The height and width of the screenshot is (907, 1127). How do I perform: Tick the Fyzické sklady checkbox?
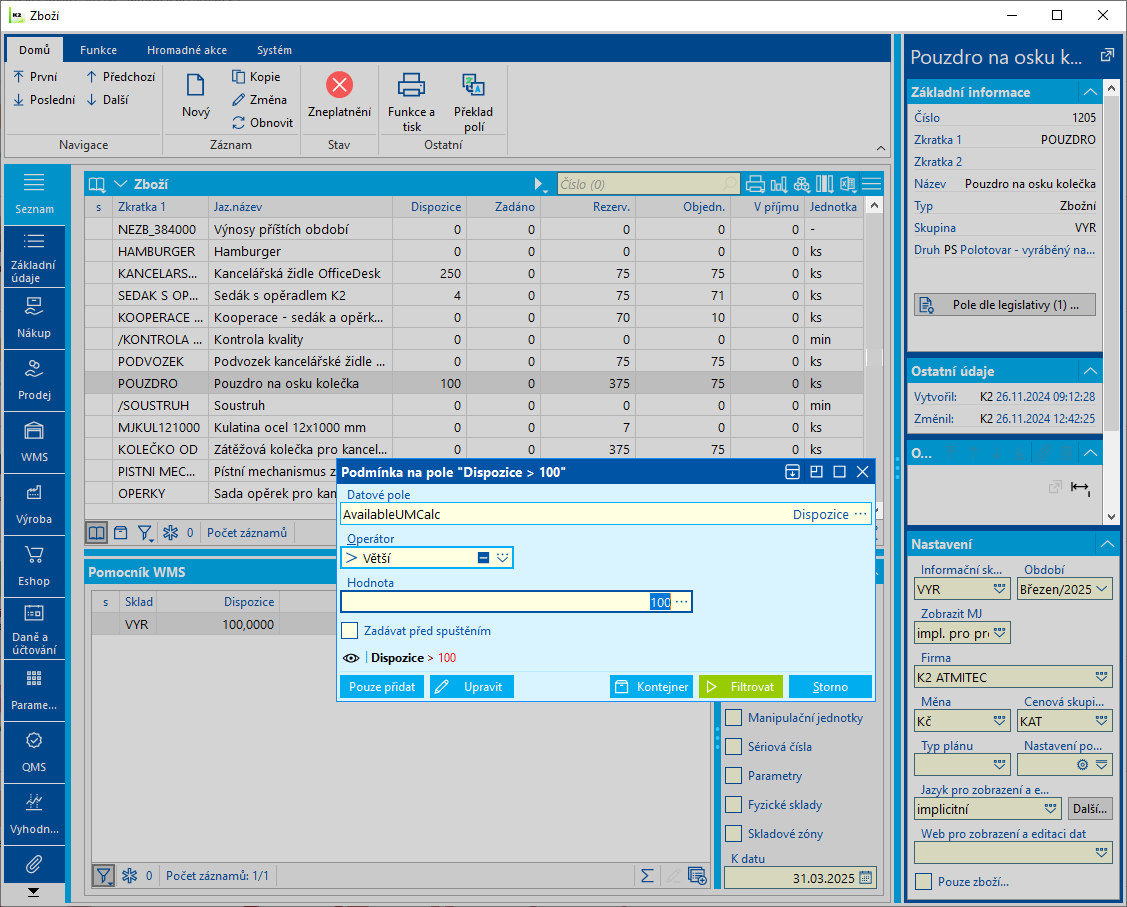coord(734,805)
